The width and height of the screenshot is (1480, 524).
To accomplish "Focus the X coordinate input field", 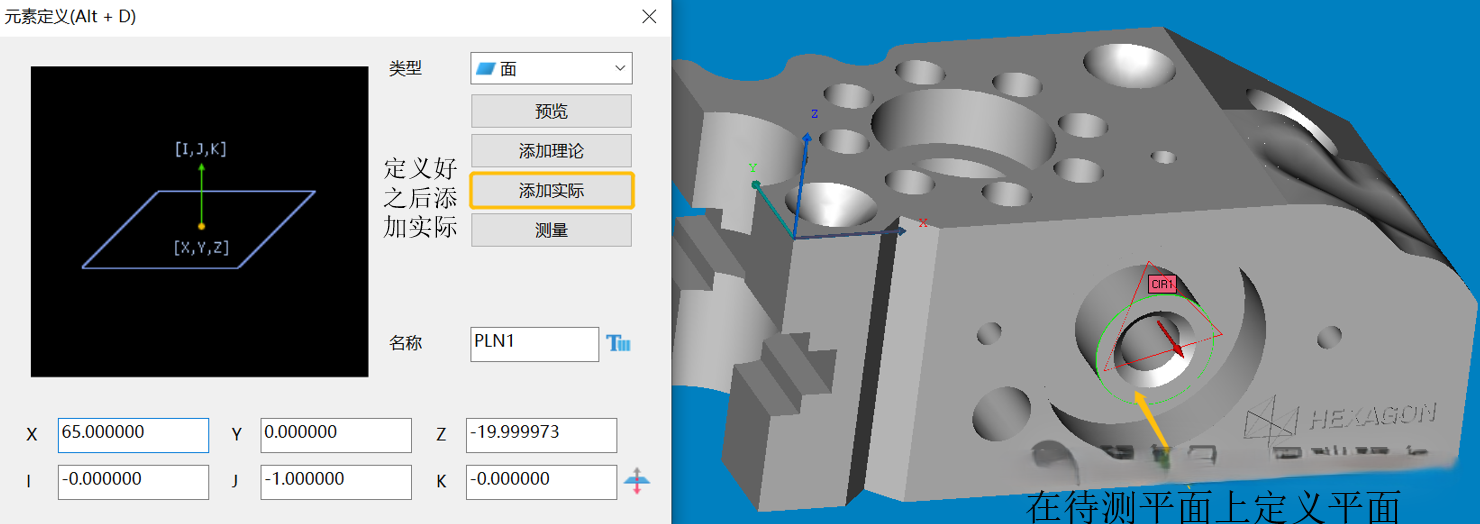I will [133, 434].
